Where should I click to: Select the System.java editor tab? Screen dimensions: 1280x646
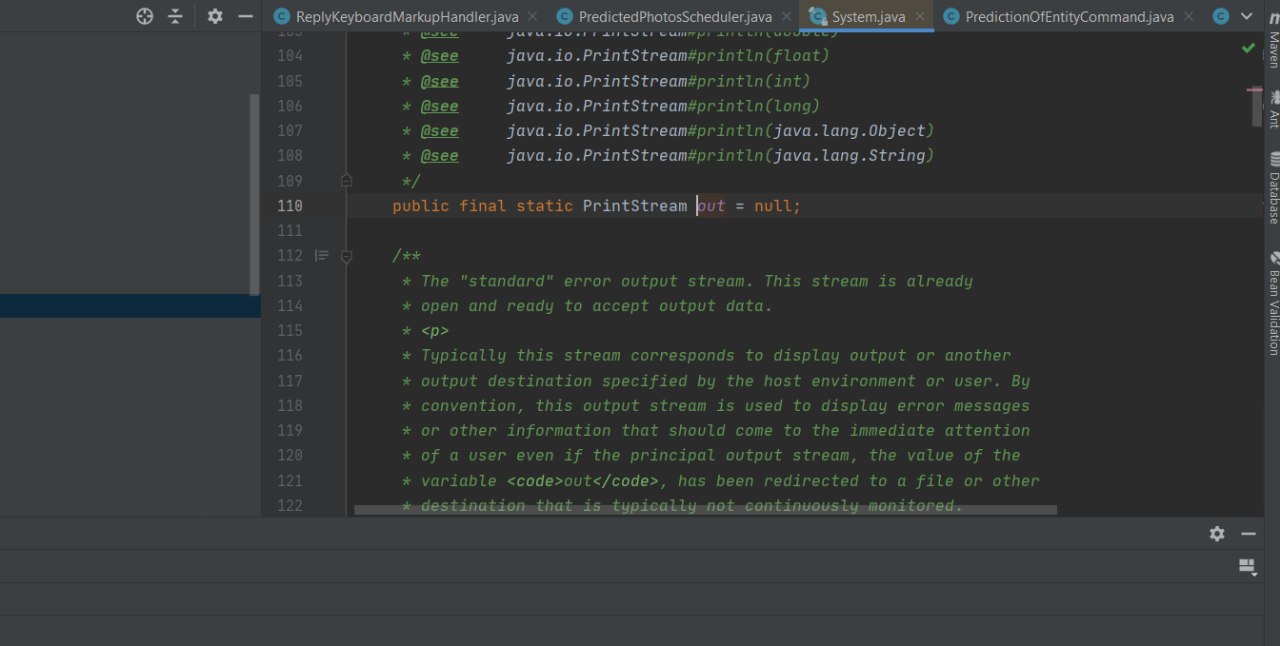point(868,17)
